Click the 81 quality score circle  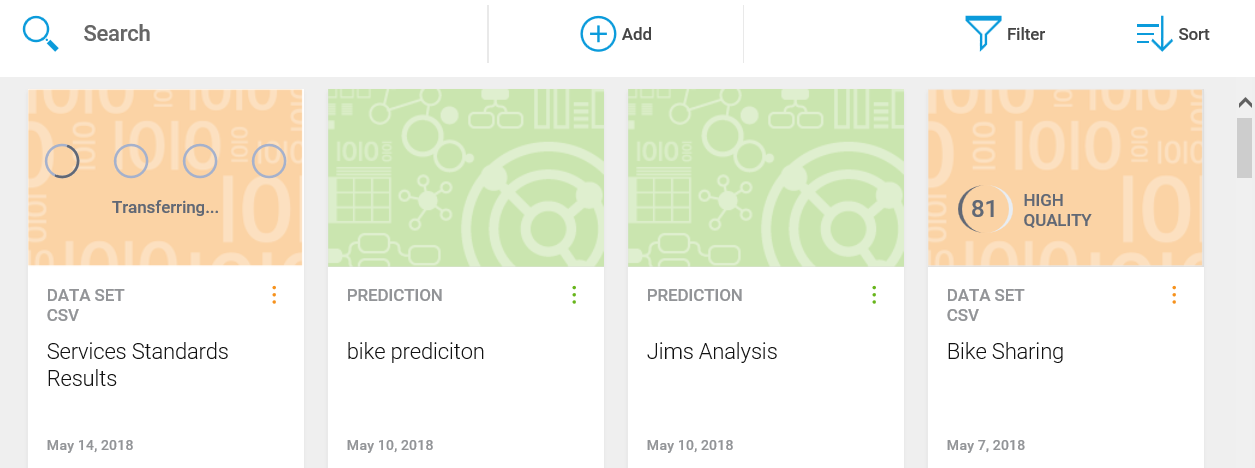[983, 209]
